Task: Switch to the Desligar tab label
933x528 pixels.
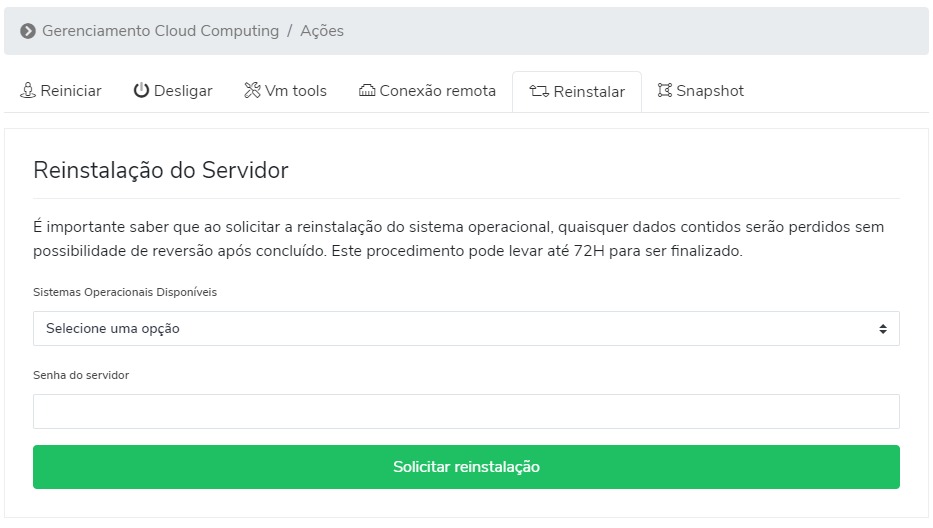Action: point(183,91)
